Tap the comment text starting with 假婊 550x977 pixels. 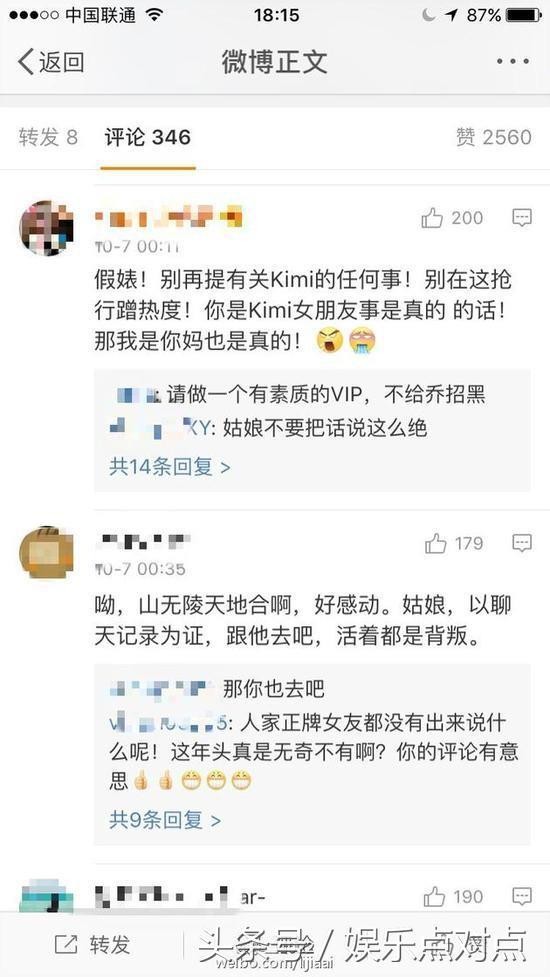303,310
